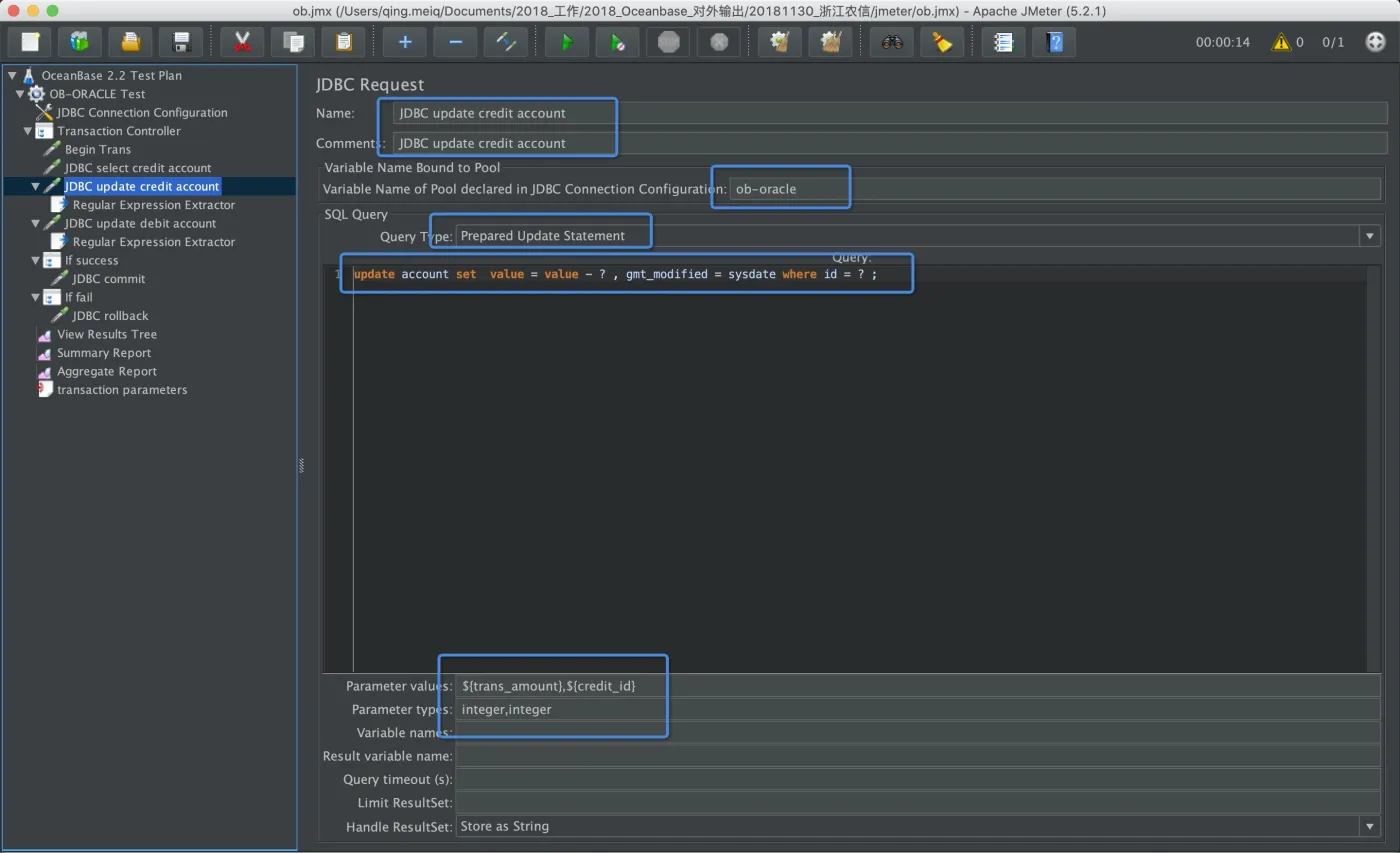Viewport: 1400px width, 853px height.
Task: Click the Paste clipboard icon
Action: click(344, 42)
